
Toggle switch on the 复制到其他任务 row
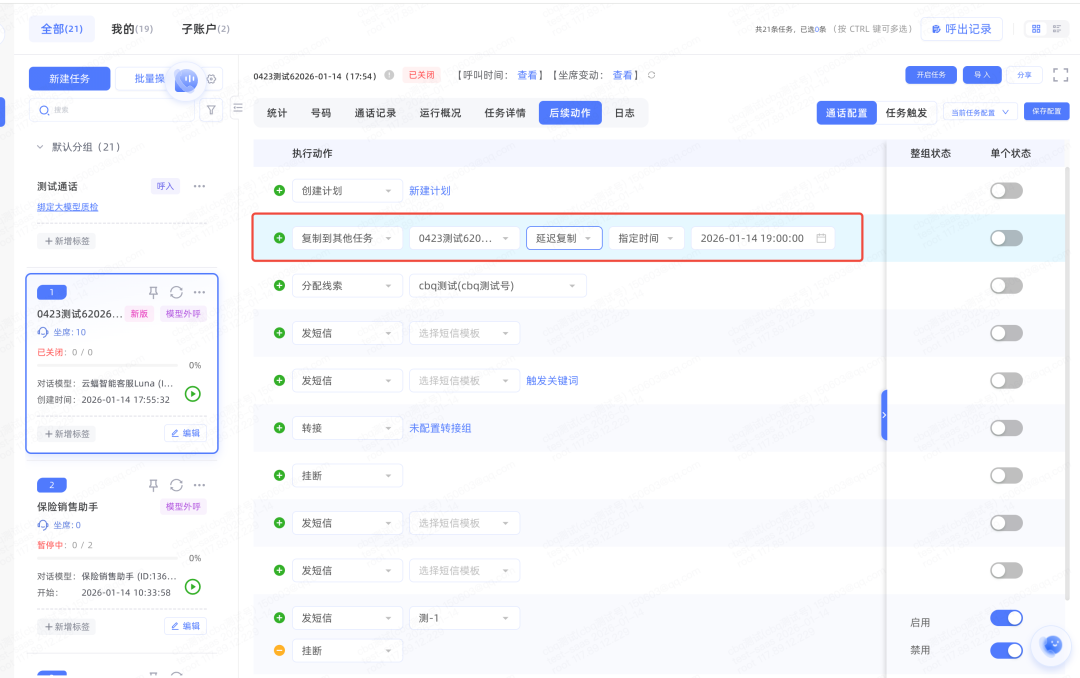(1006, 238)
